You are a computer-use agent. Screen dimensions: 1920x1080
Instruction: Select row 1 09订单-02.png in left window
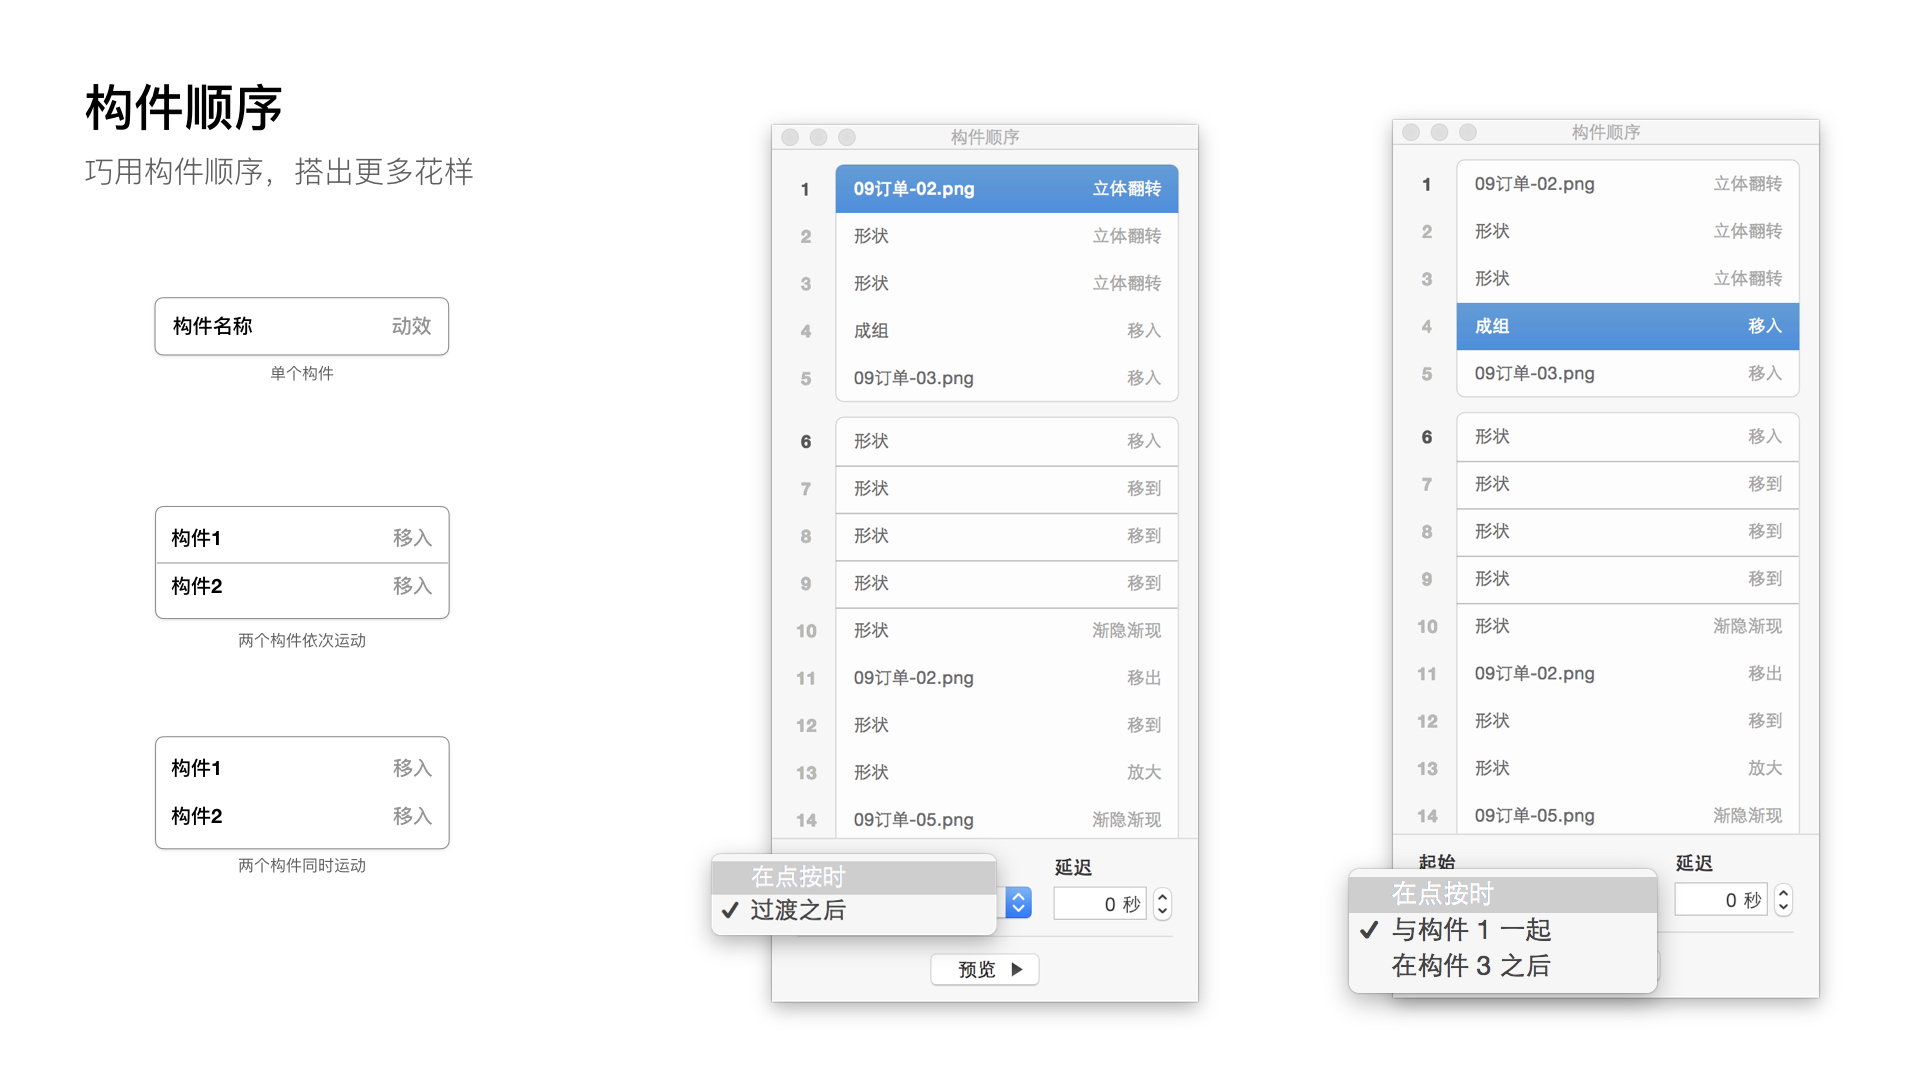(1006, 189)
